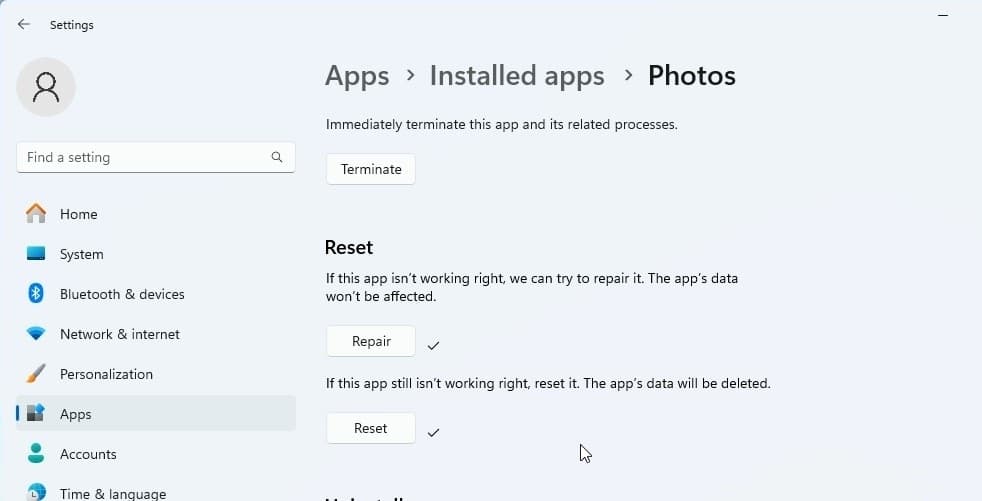Open Network & internet settings

(120, 334)
